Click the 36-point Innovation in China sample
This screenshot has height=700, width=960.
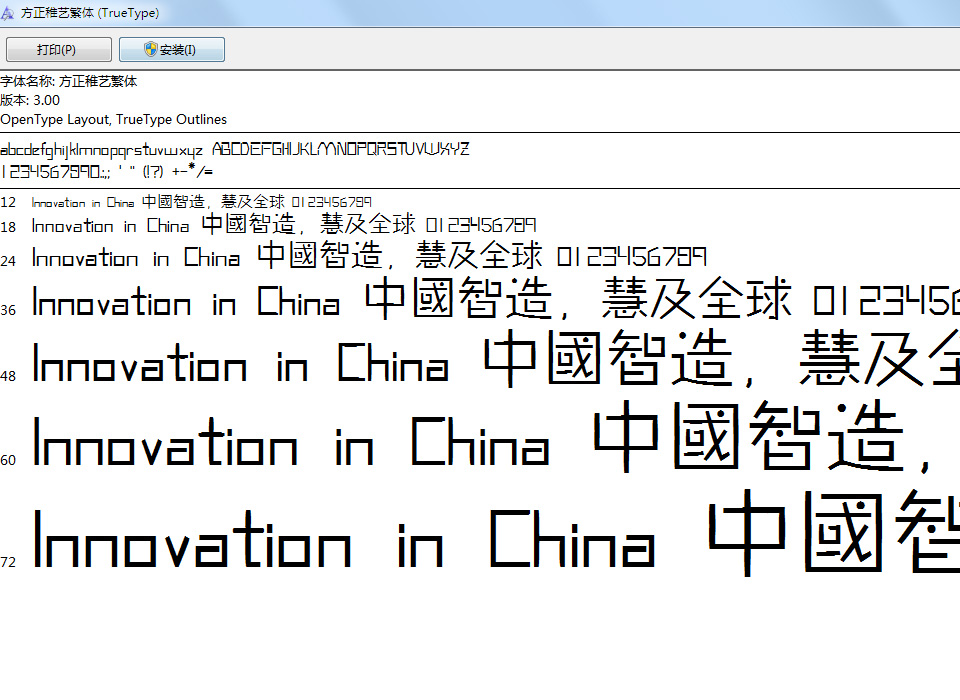[x=186, y=301]
